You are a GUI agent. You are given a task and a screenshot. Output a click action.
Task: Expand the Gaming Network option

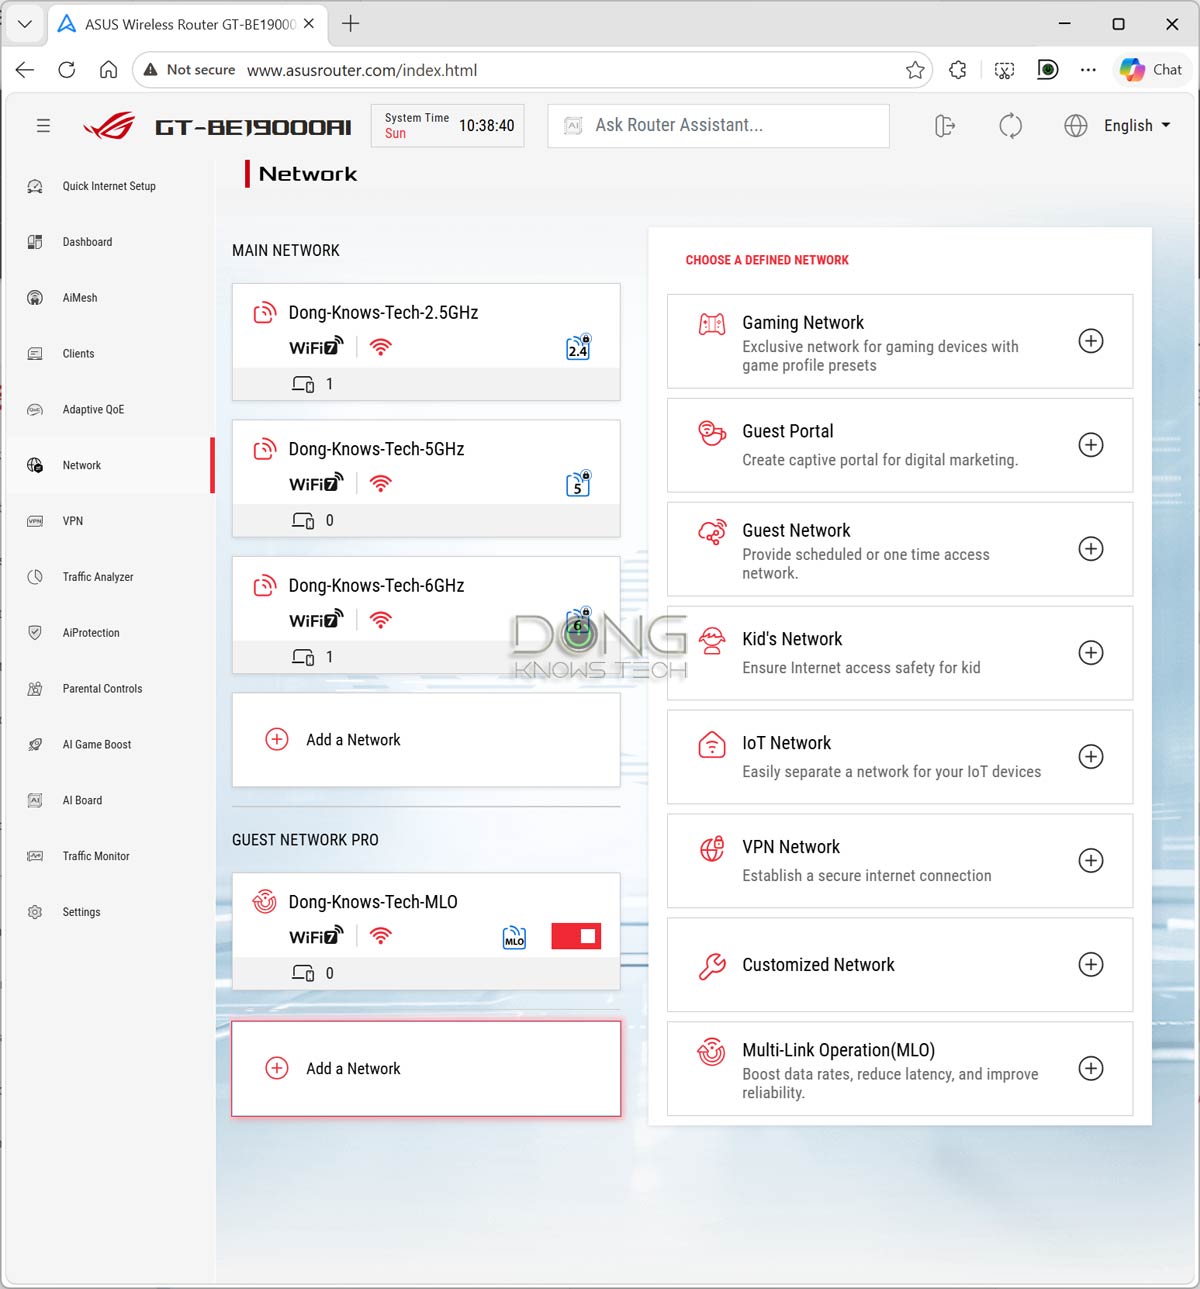(1090, 341)
